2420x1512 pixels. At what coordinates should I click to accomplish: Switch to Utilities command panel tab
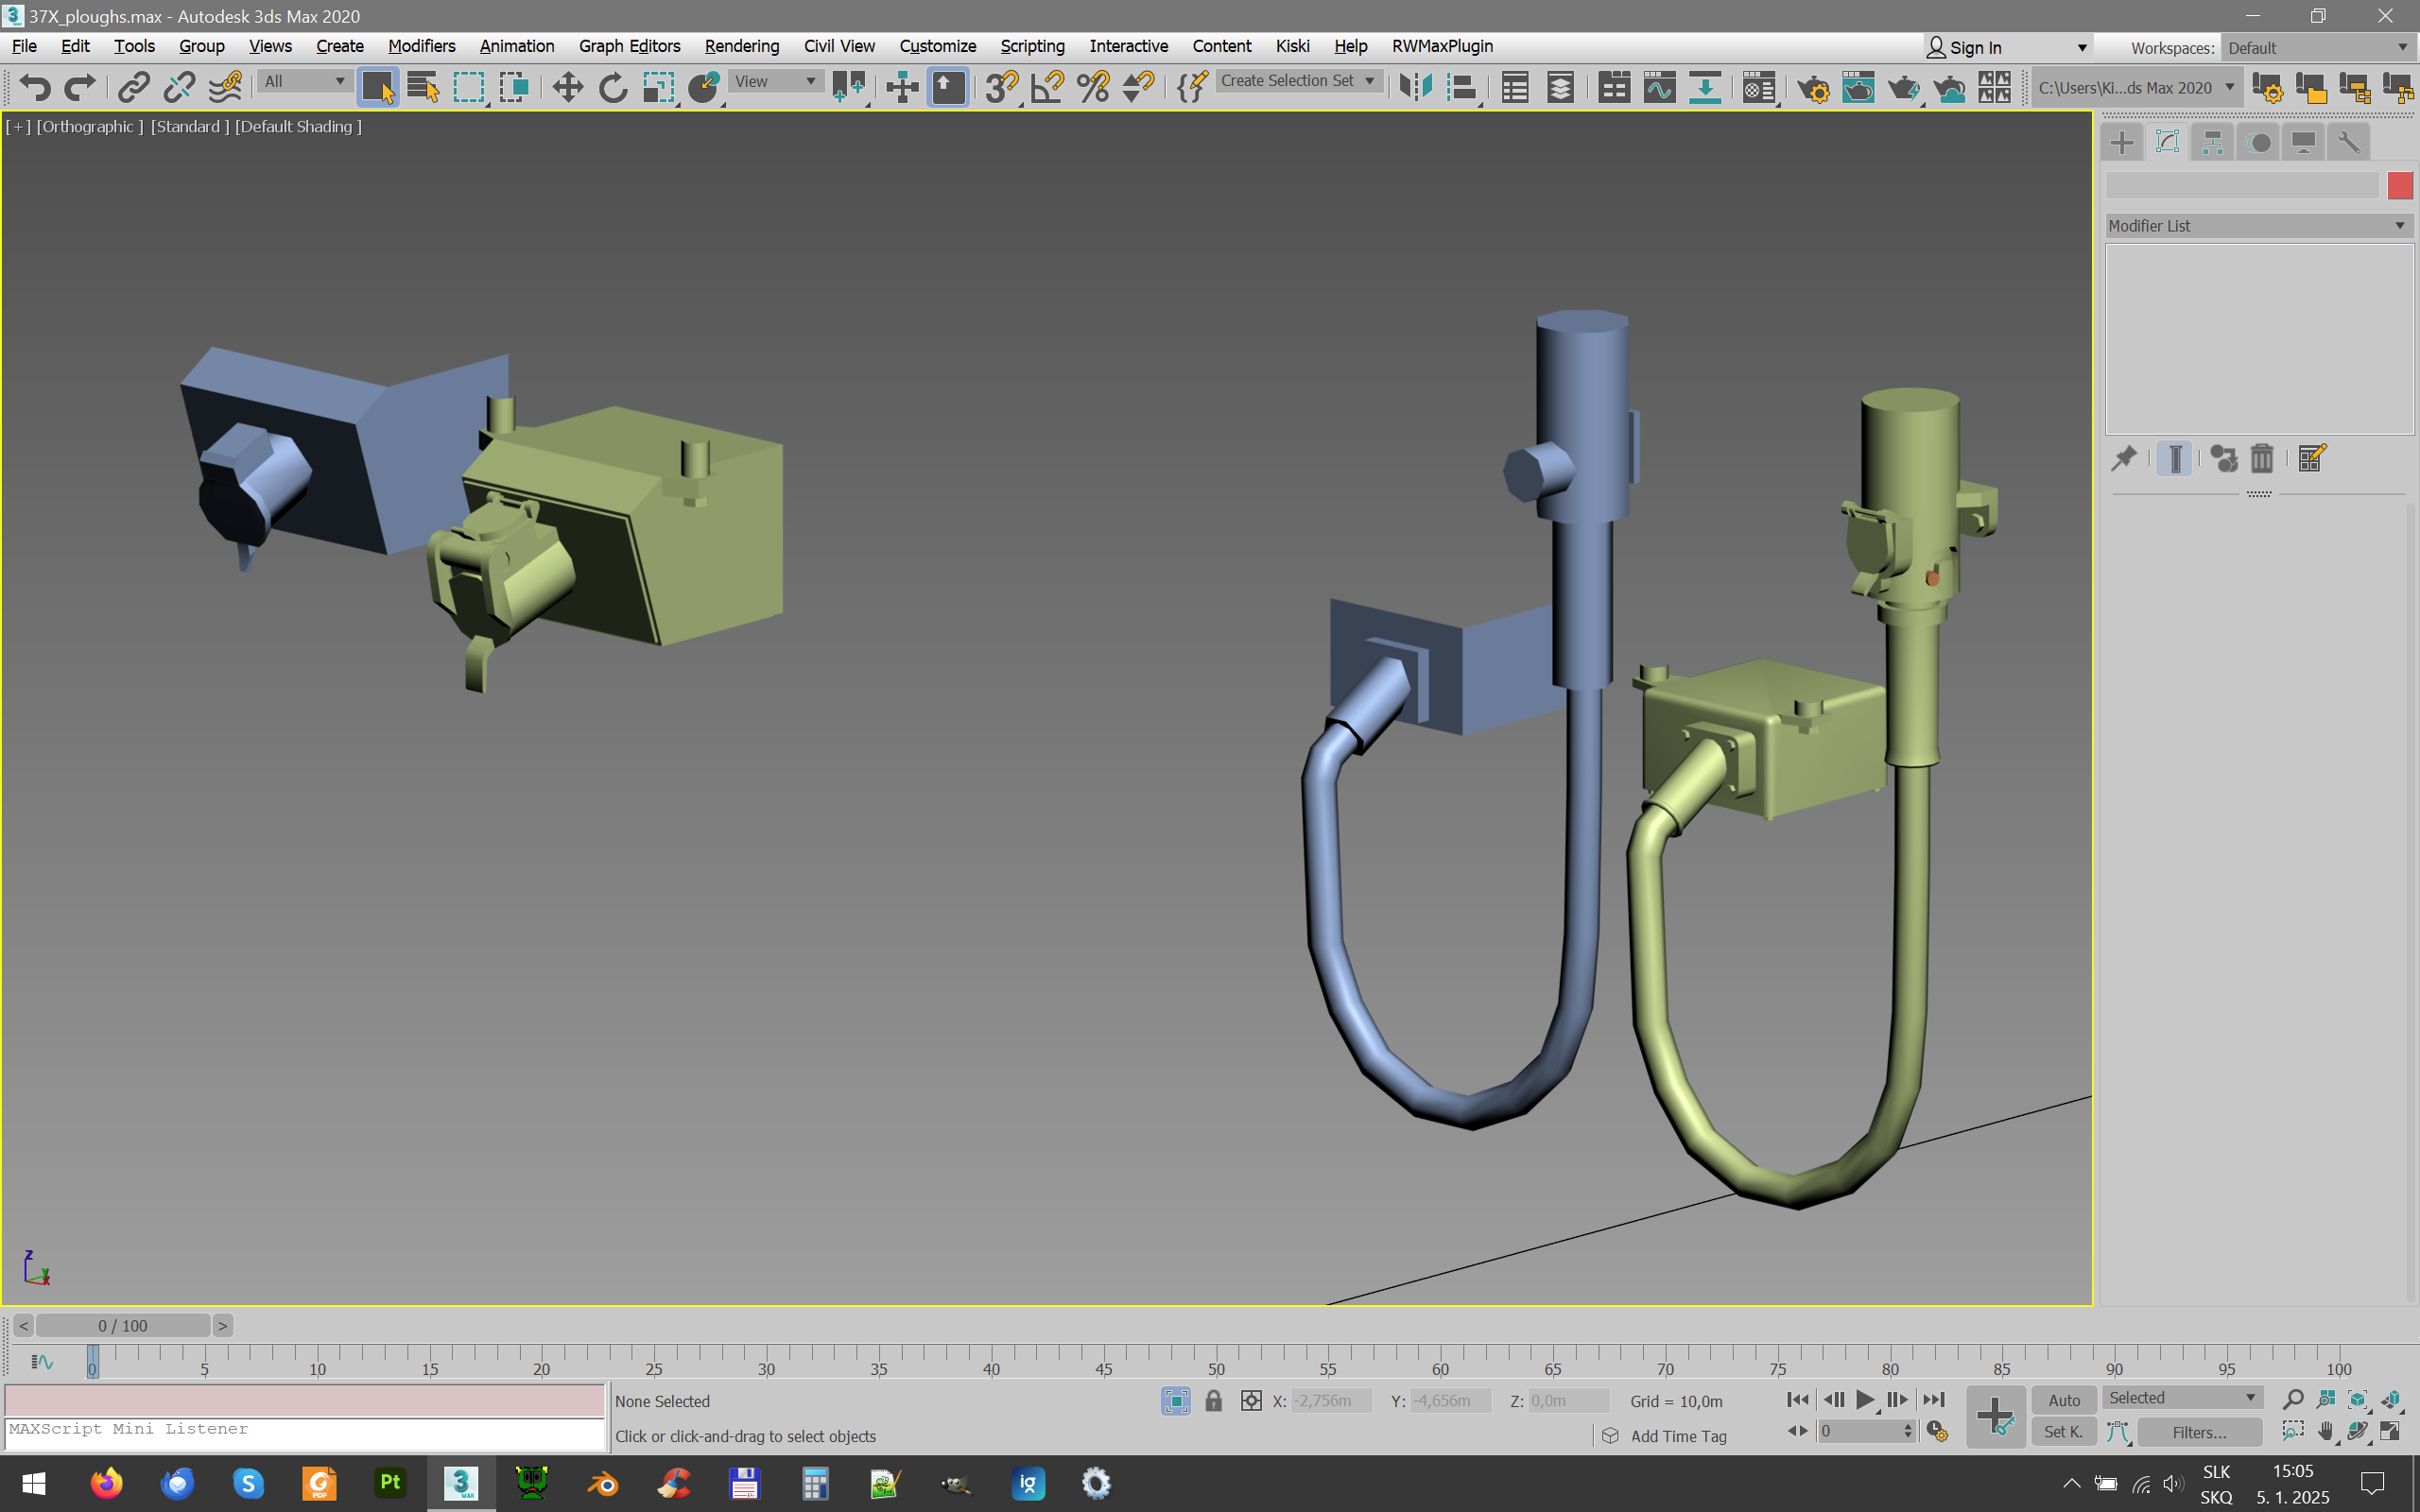pyautogui.click(x=2348, y=143)
